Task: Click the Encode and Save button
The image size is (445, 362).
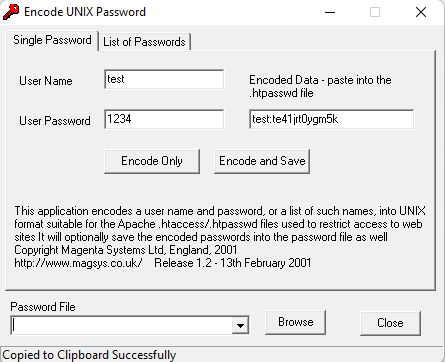Action: click(262, 161)
